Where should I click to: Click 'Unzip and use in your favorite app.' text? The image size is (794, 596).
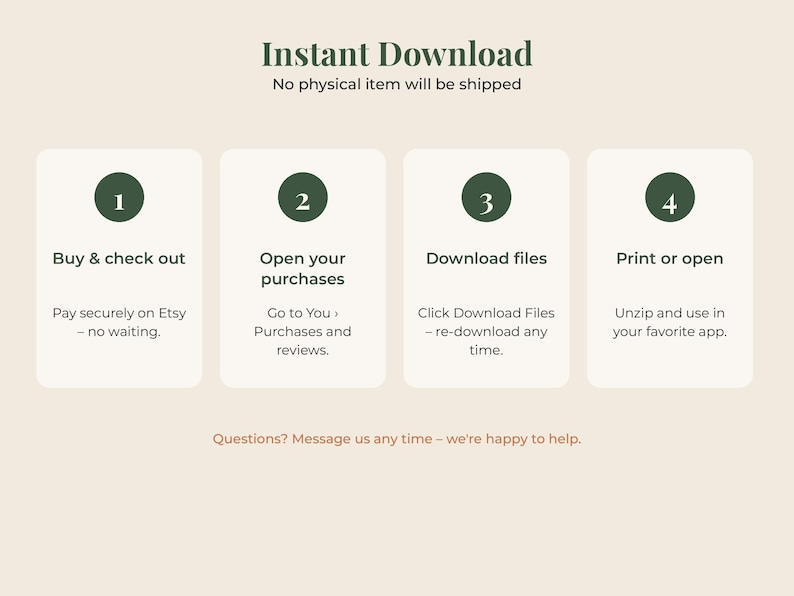tap(670, 322)
